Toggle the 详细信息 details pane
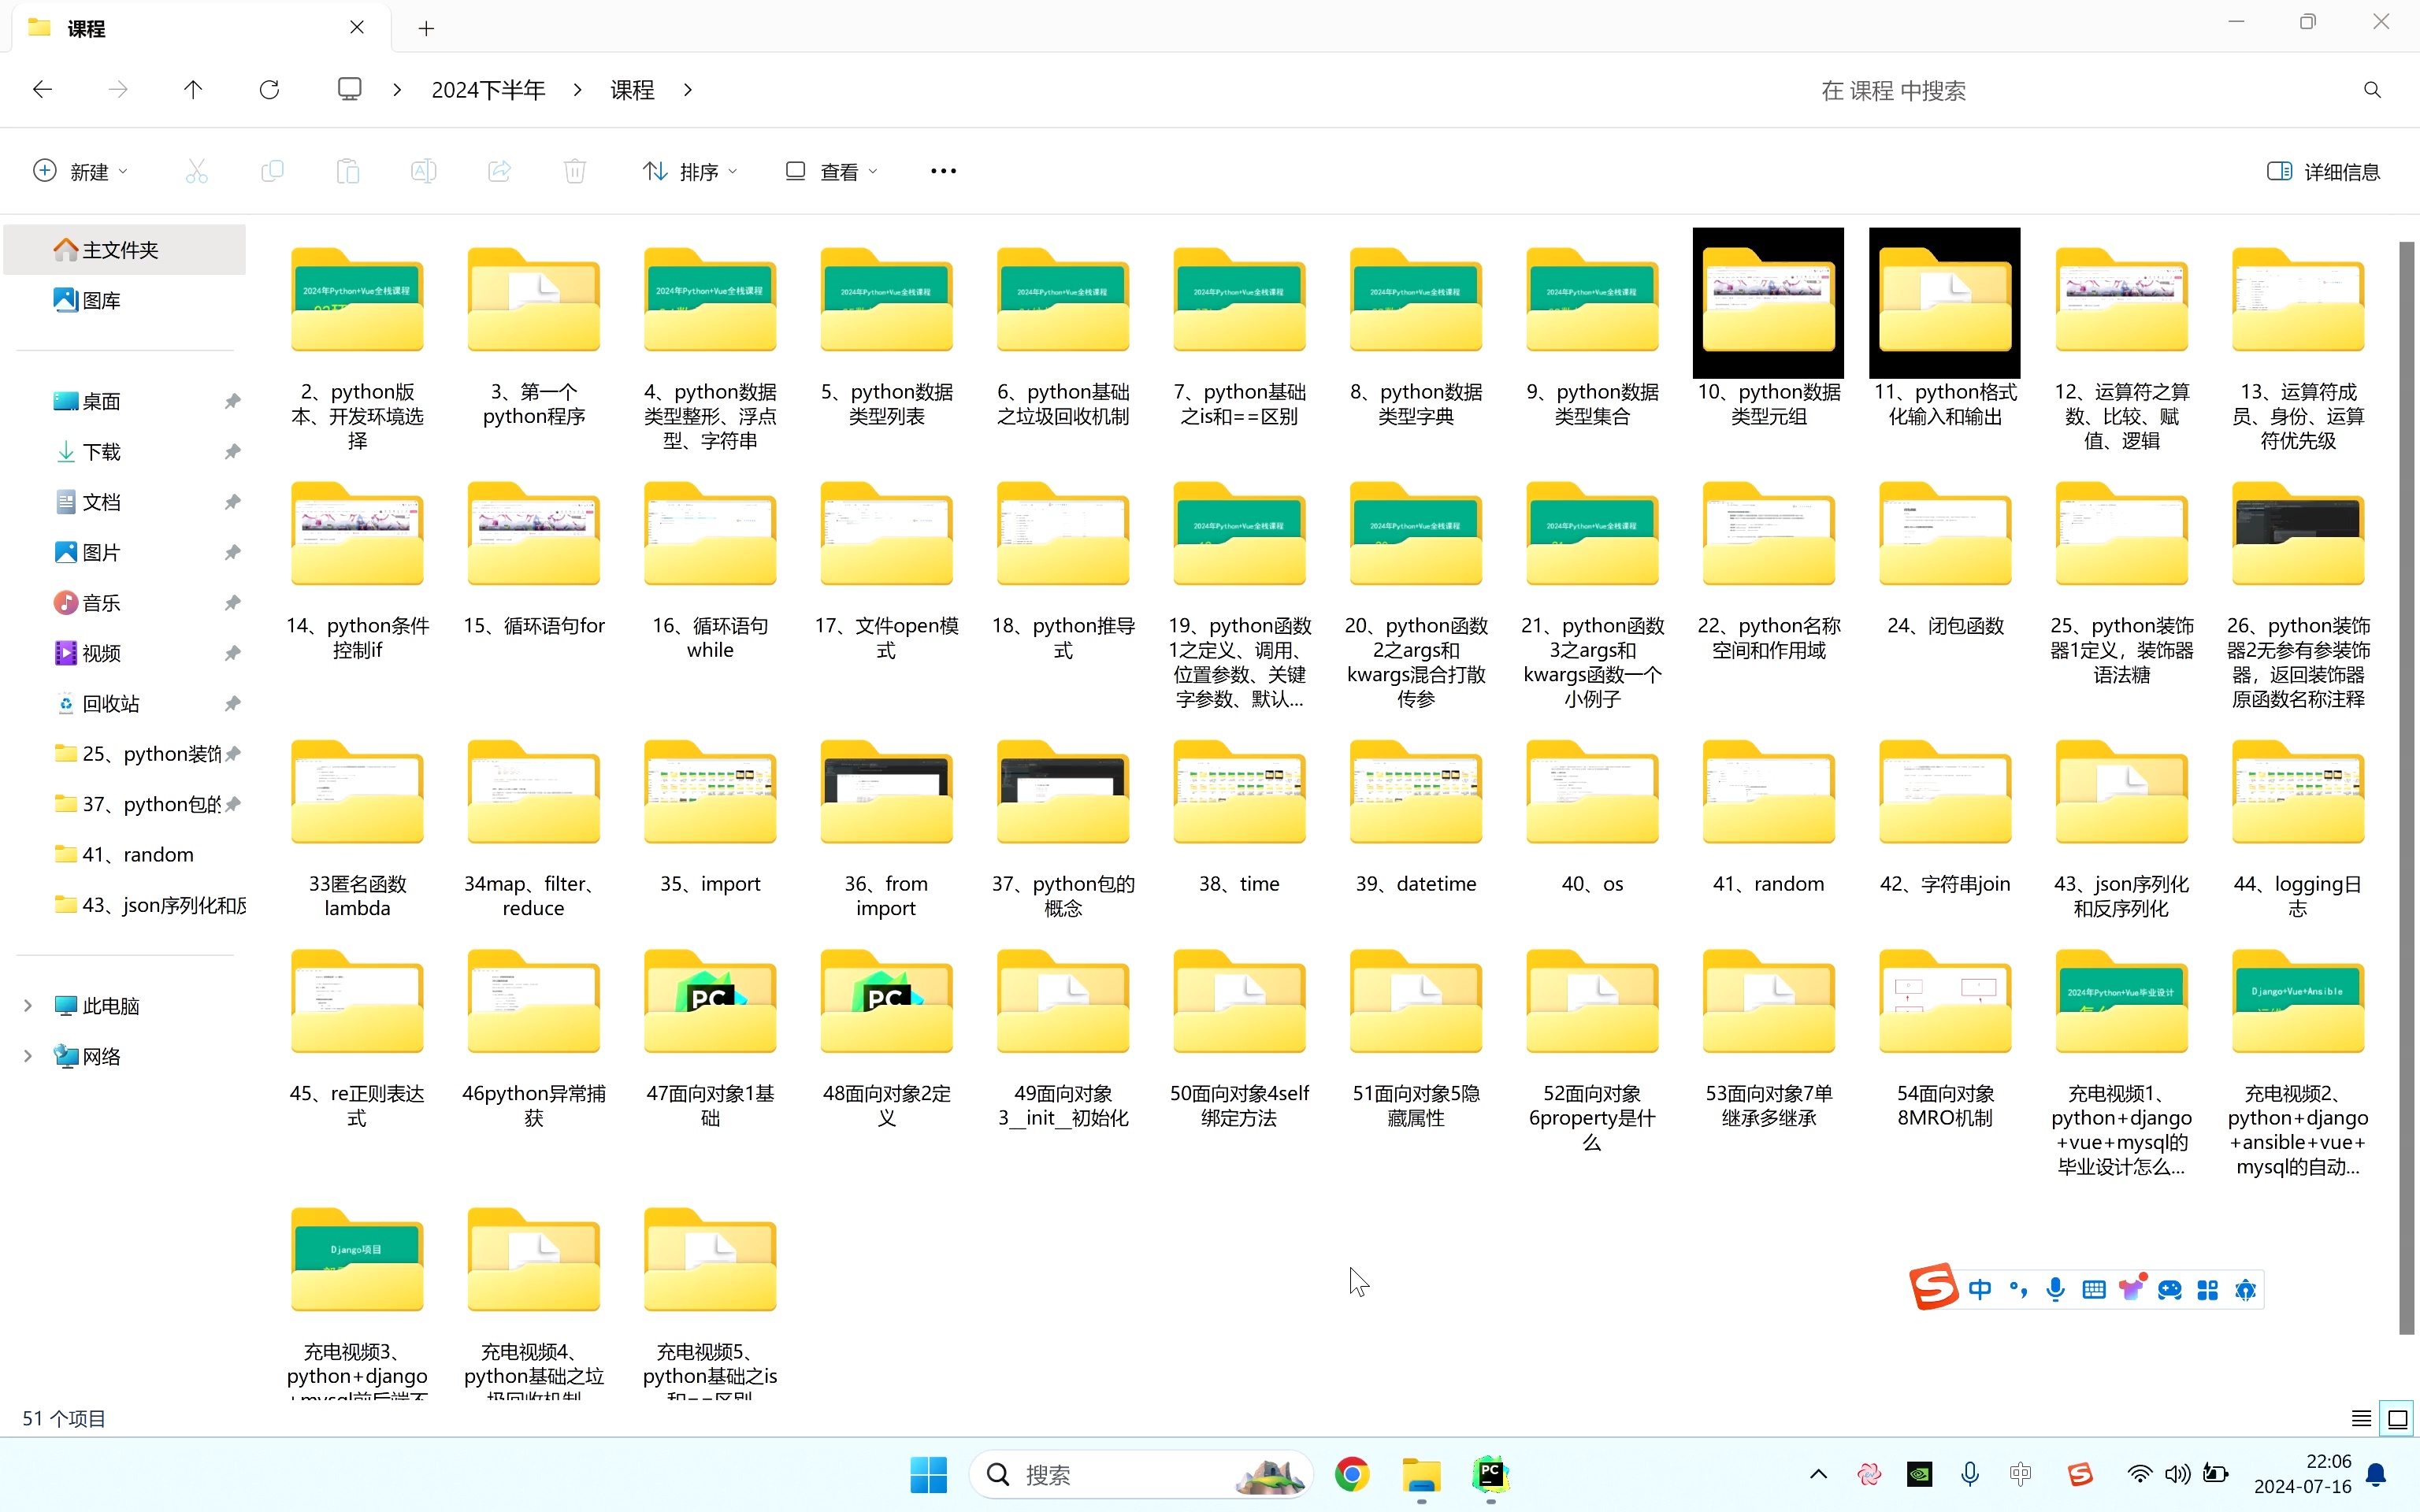The width and height of the screenshot is (2420, 1512). pyautogui.click(x=2322, y=171)
